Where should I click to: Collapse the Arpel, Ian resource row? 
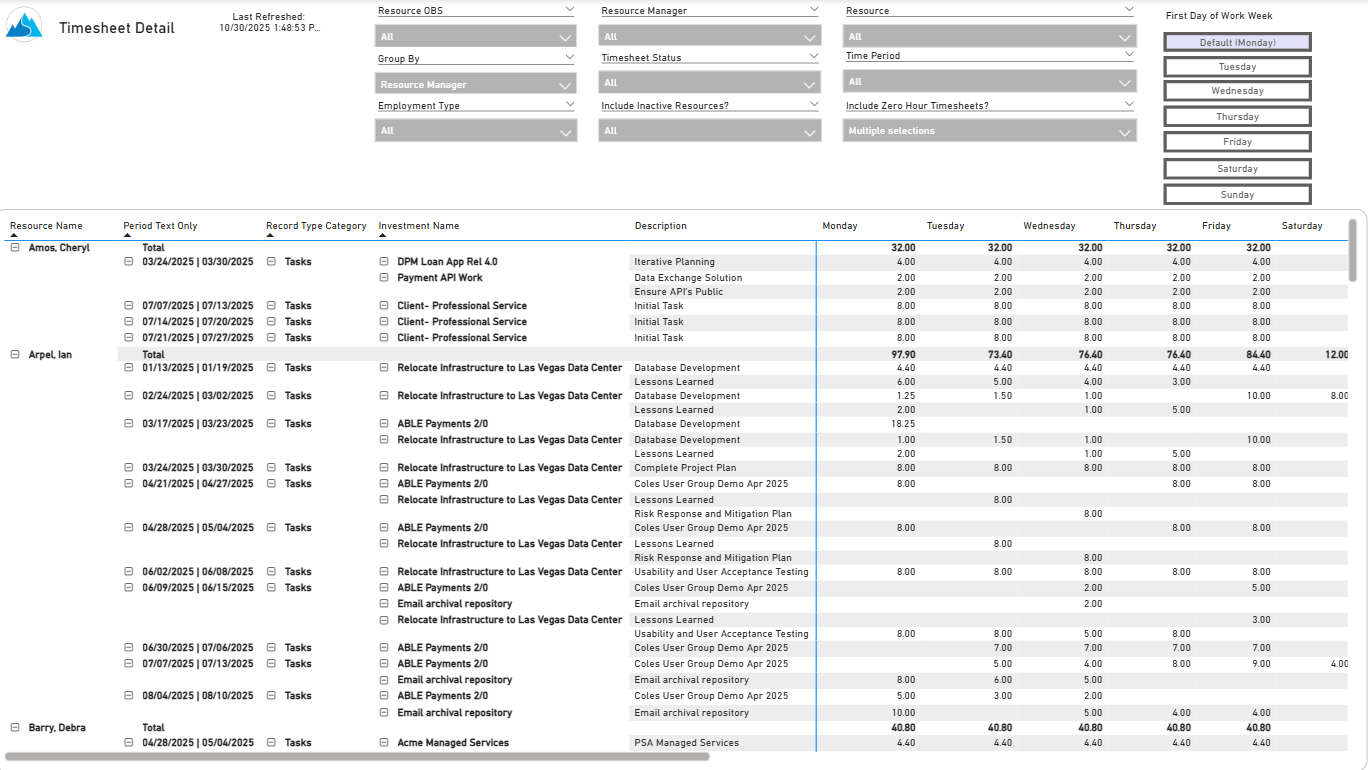point(15,355)
